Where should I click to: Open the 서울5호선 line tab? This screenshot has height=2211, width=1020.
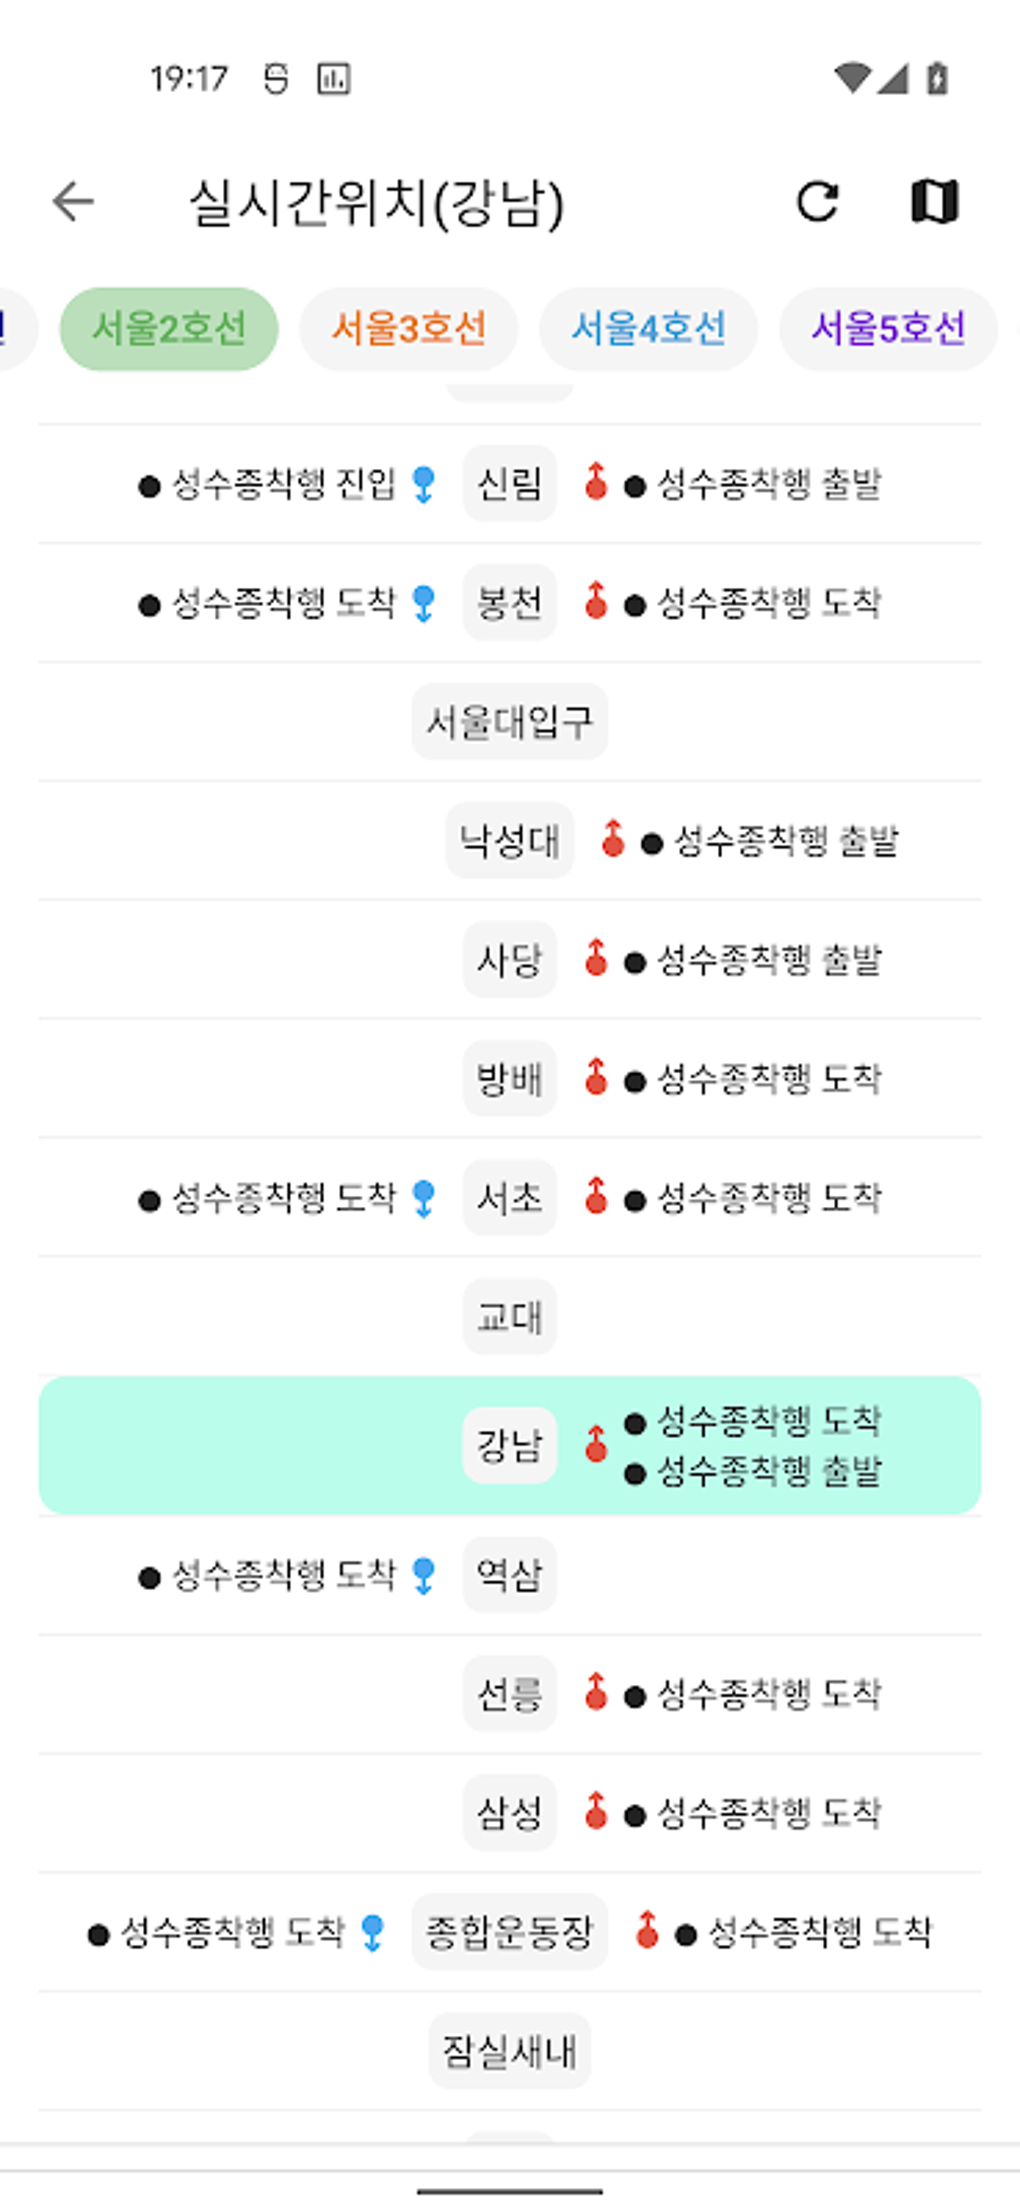888,329
